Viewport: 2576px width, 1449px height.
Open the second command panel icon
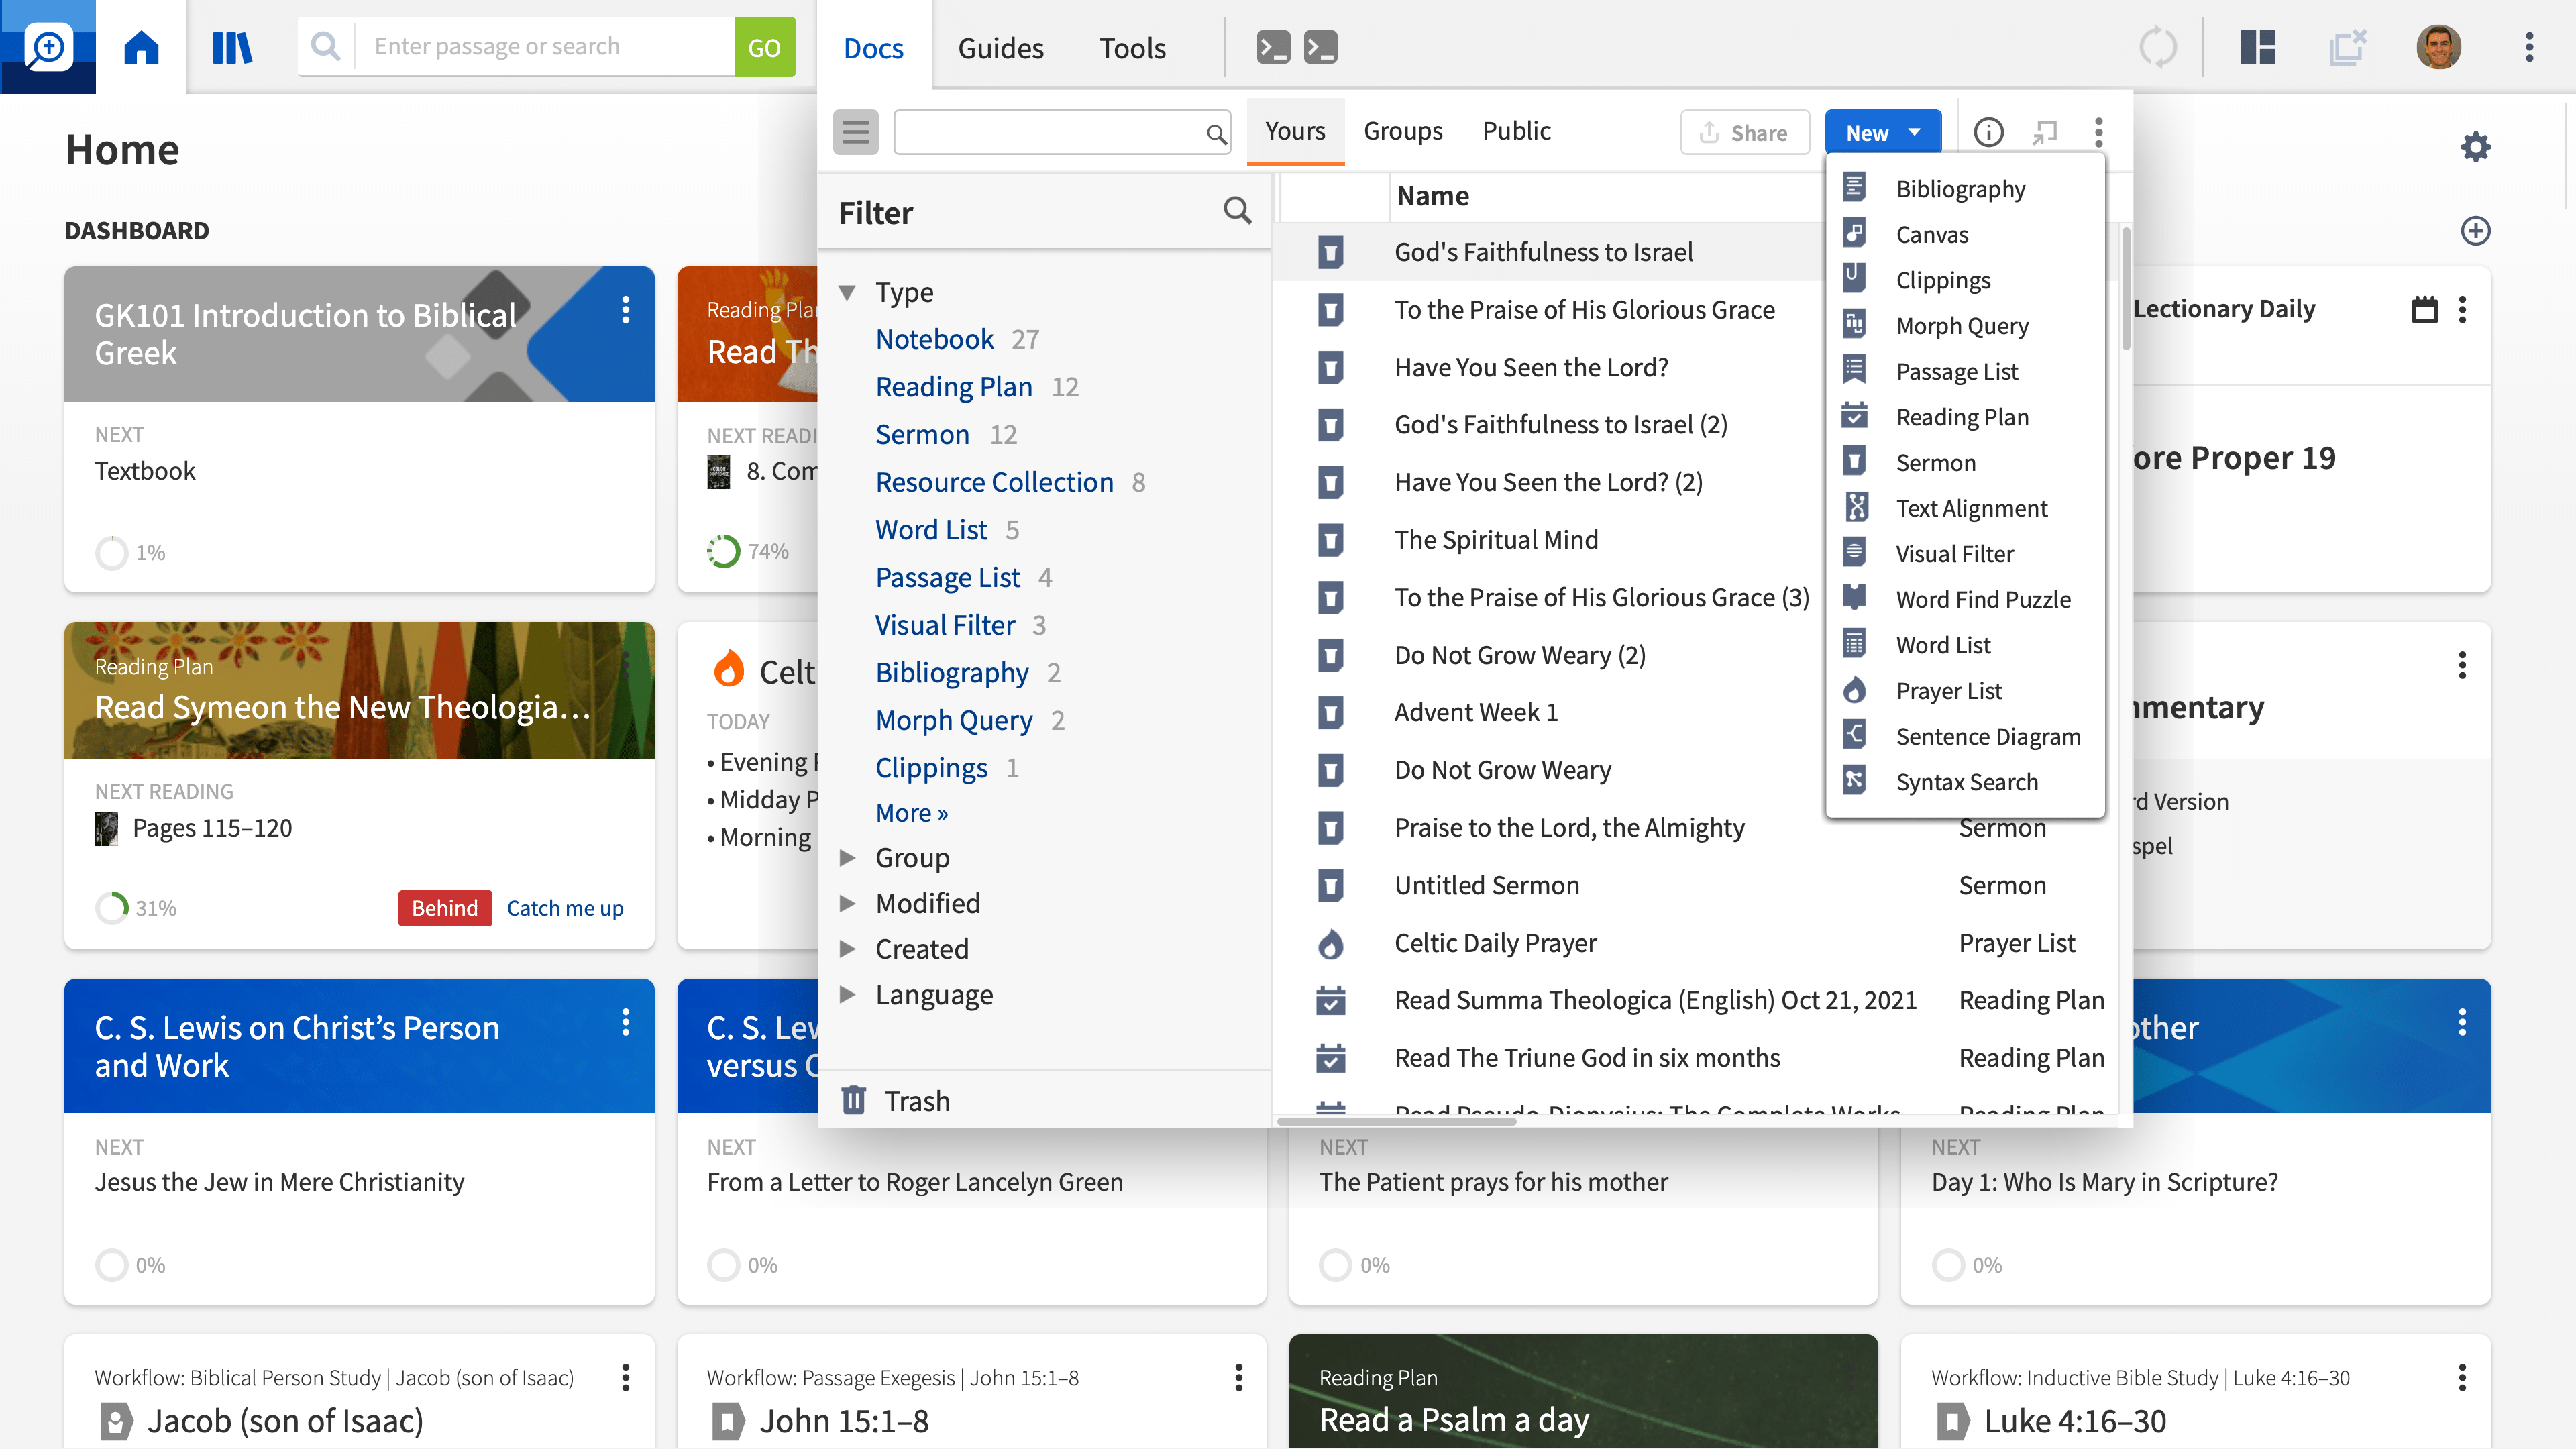click(x=1320, y=47)
